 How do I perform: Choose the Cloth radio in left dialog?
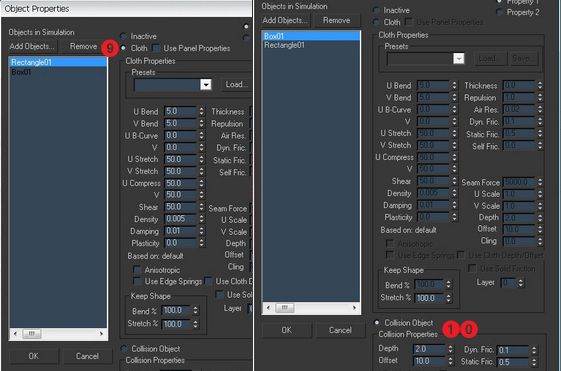[123, 48]
